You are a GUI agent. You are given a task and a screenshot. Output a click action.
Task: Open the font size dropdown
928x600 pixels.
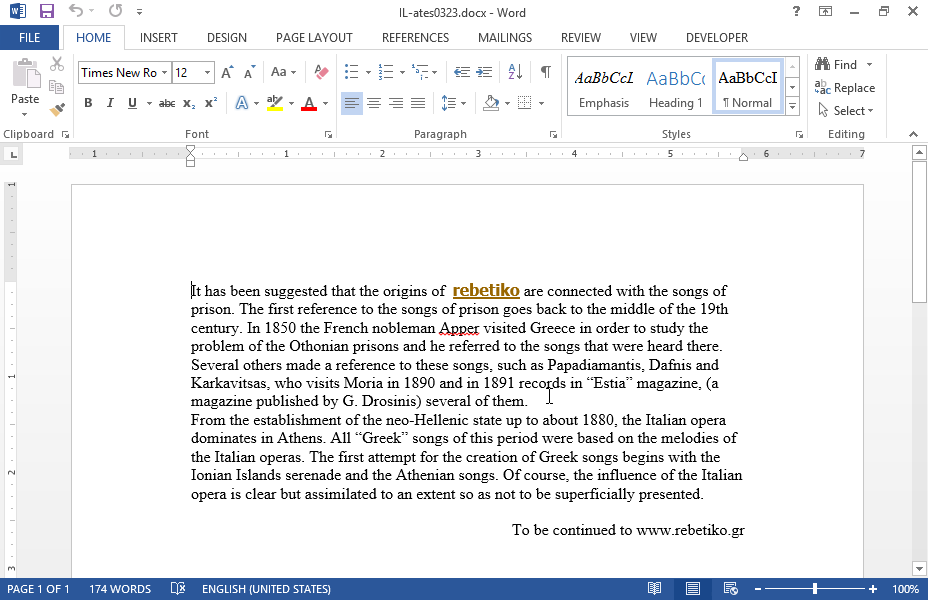pyautogui.click(x=207, y=72)
